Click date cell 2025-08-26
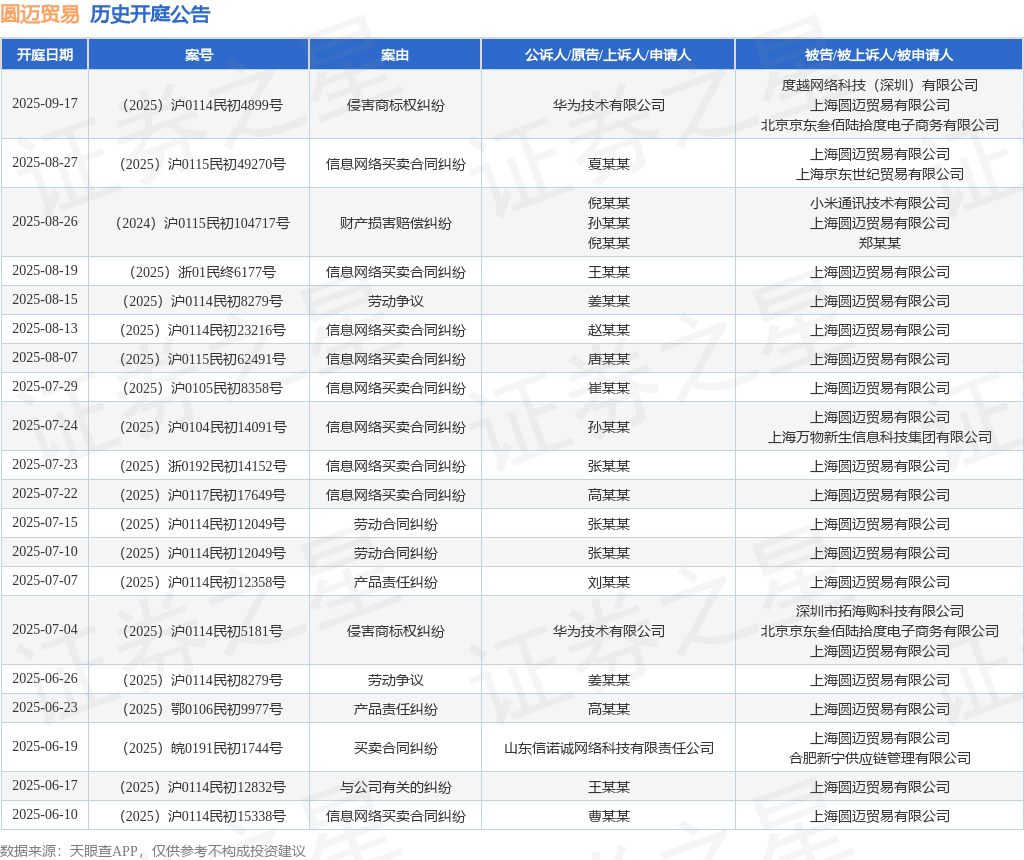The width and height of the screenshot is (1024, 860). coord(45,222)
